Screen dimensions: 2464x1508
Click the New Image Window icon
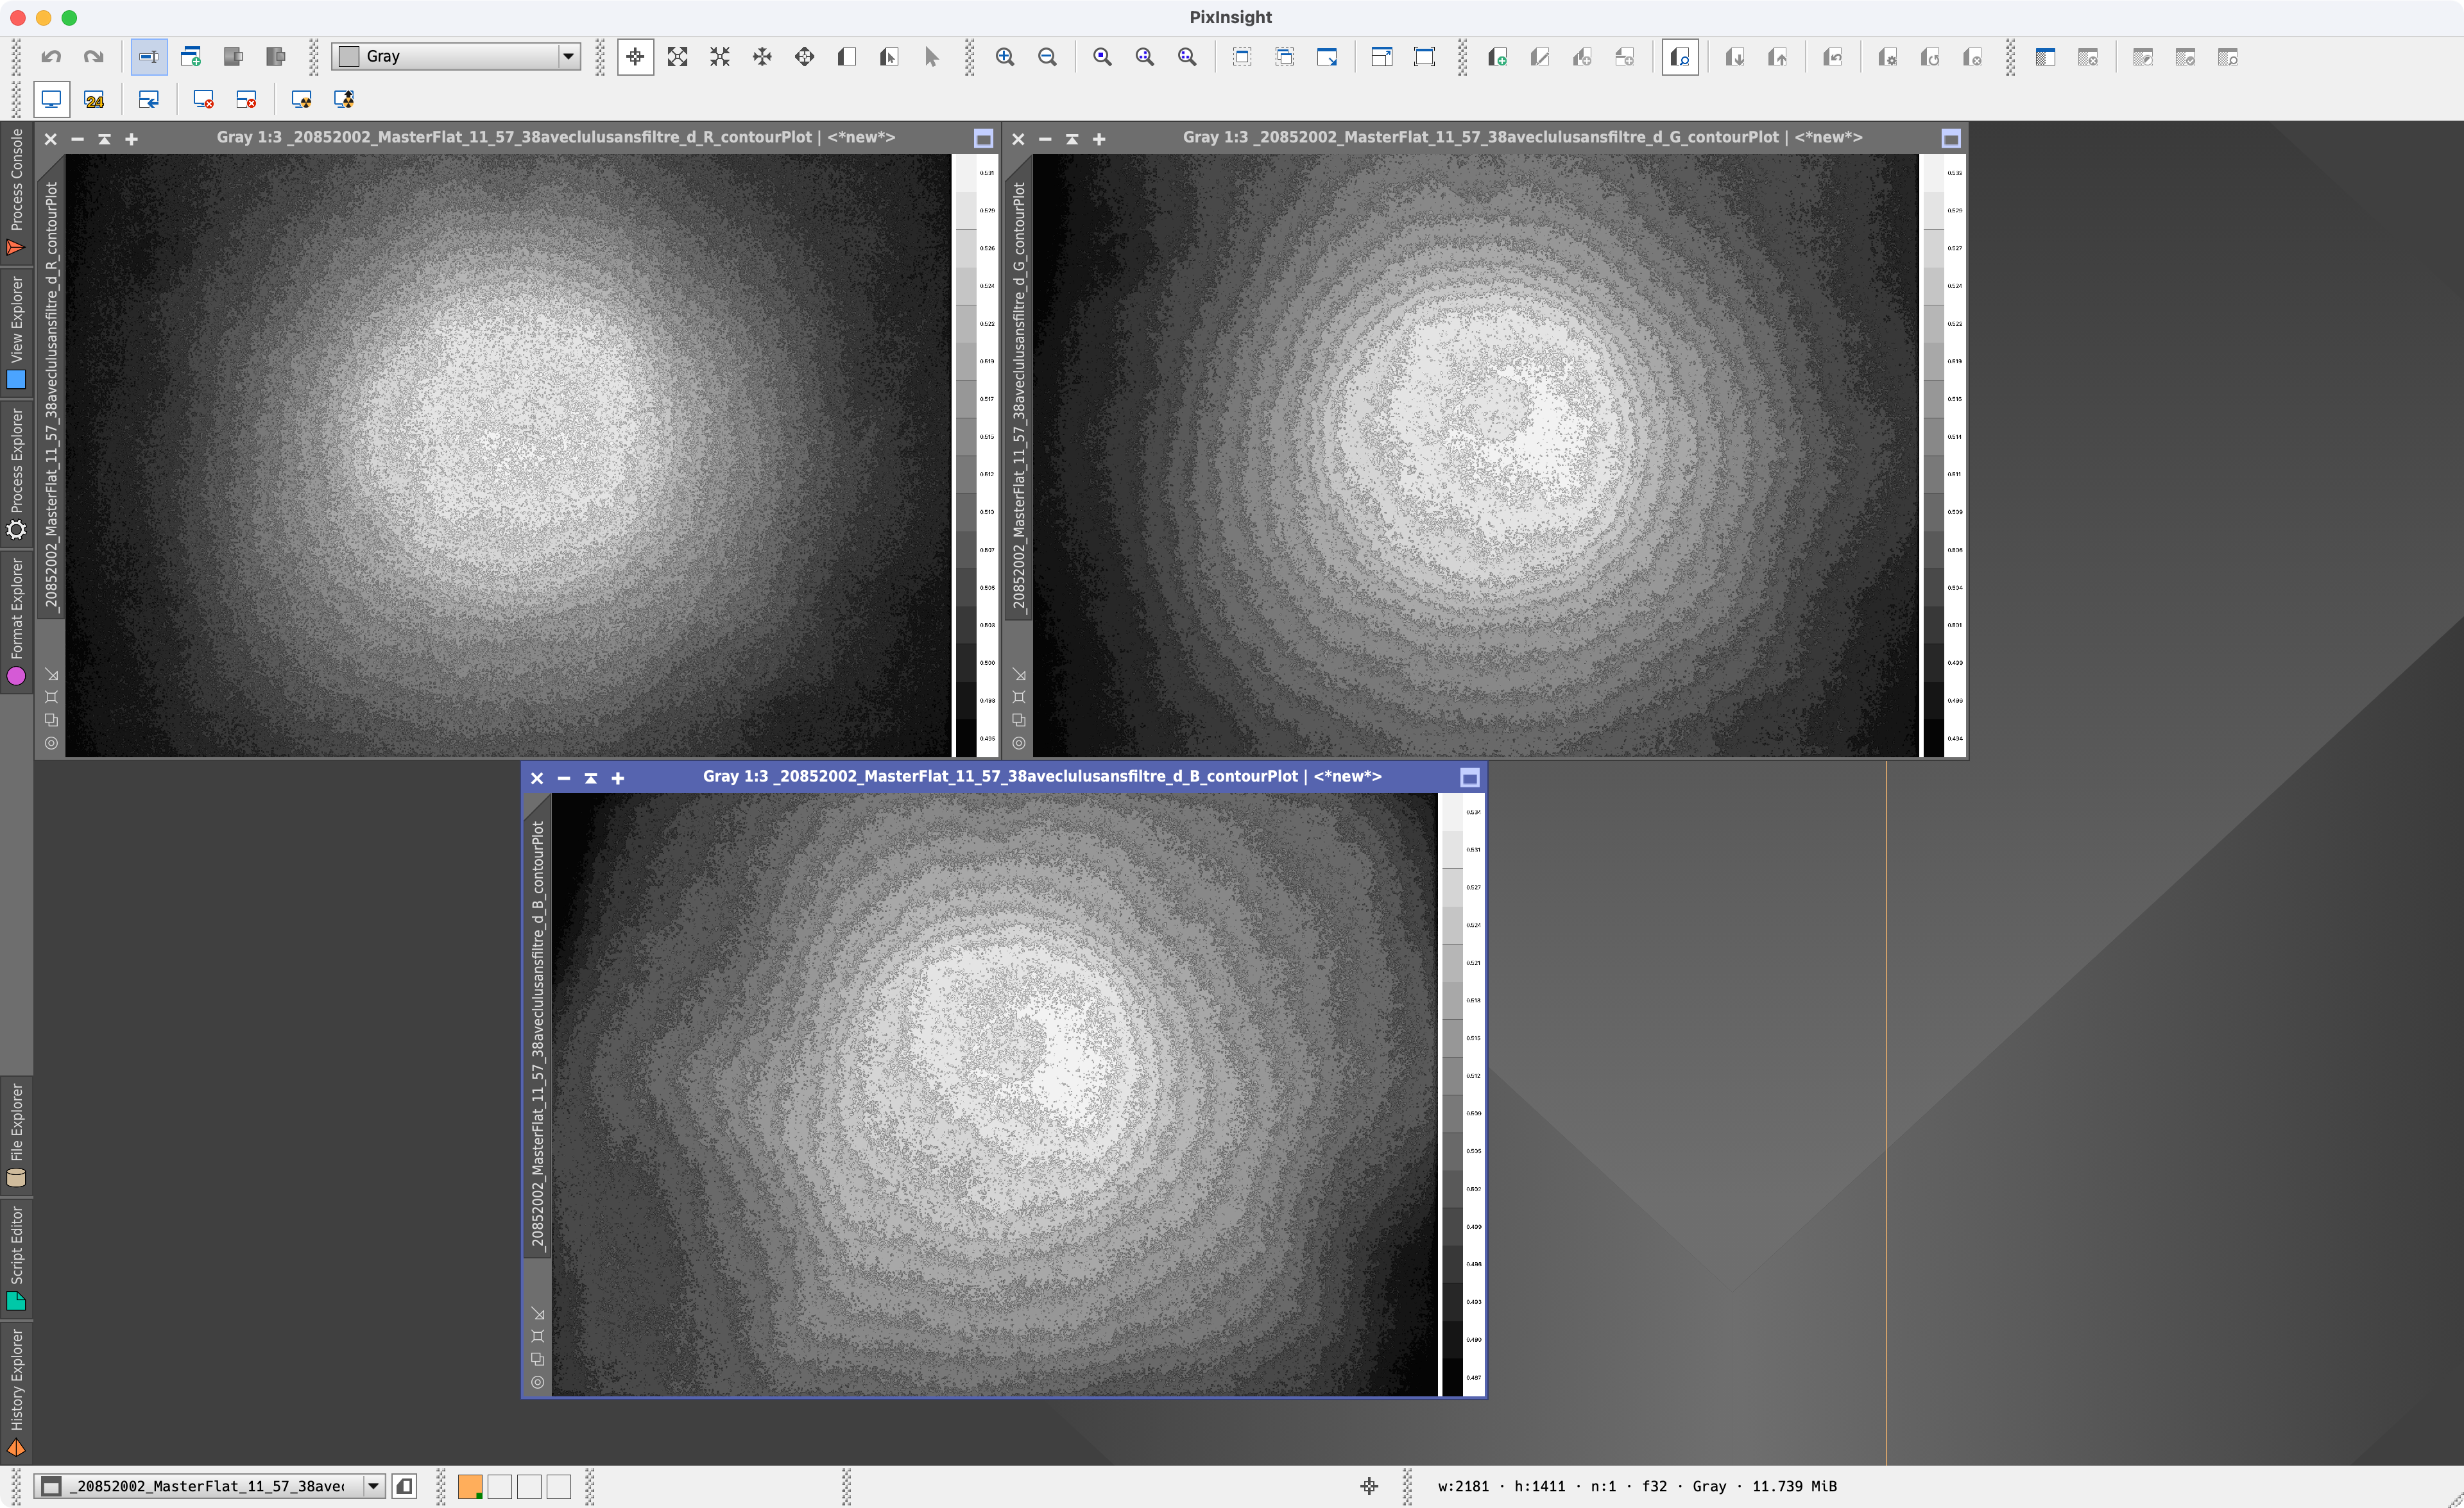coord(191,57)
